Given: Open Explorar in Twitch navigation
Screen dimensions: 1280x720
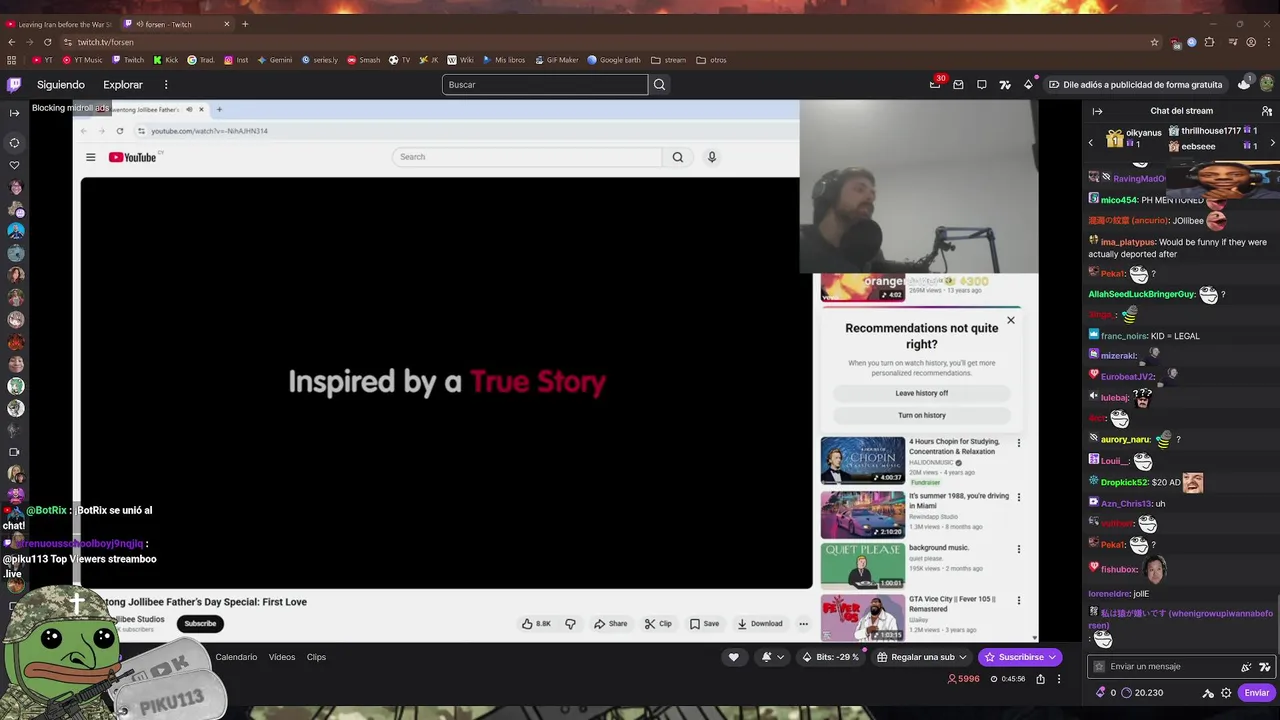Looking at the screenshot, I should click(123, 85).
